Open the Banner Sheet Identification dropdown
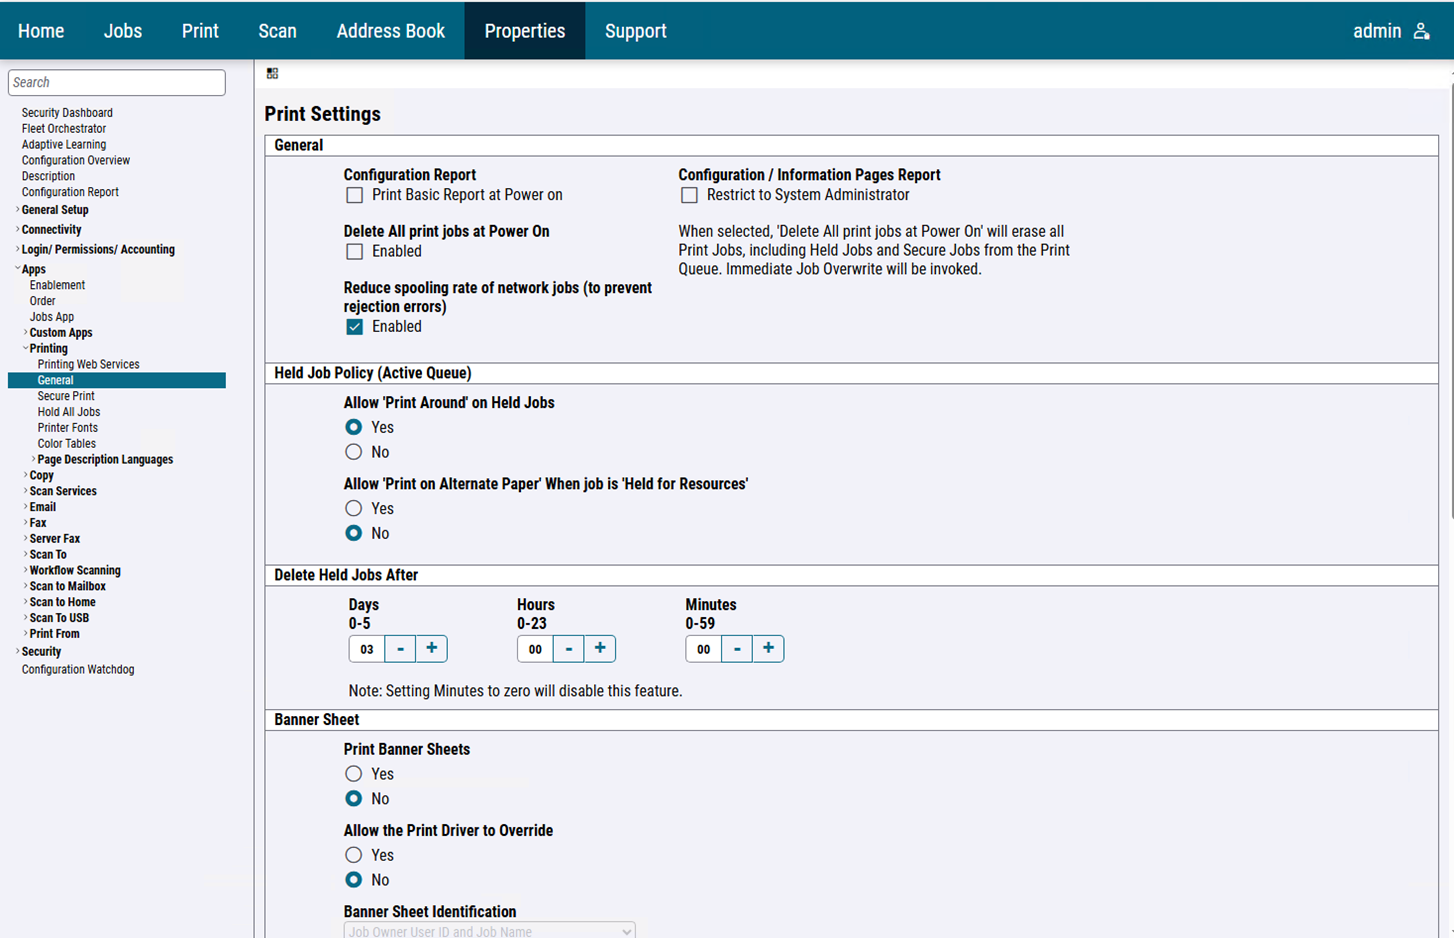Viewport: 1454px width, 938px height. (x=489, y=931)
